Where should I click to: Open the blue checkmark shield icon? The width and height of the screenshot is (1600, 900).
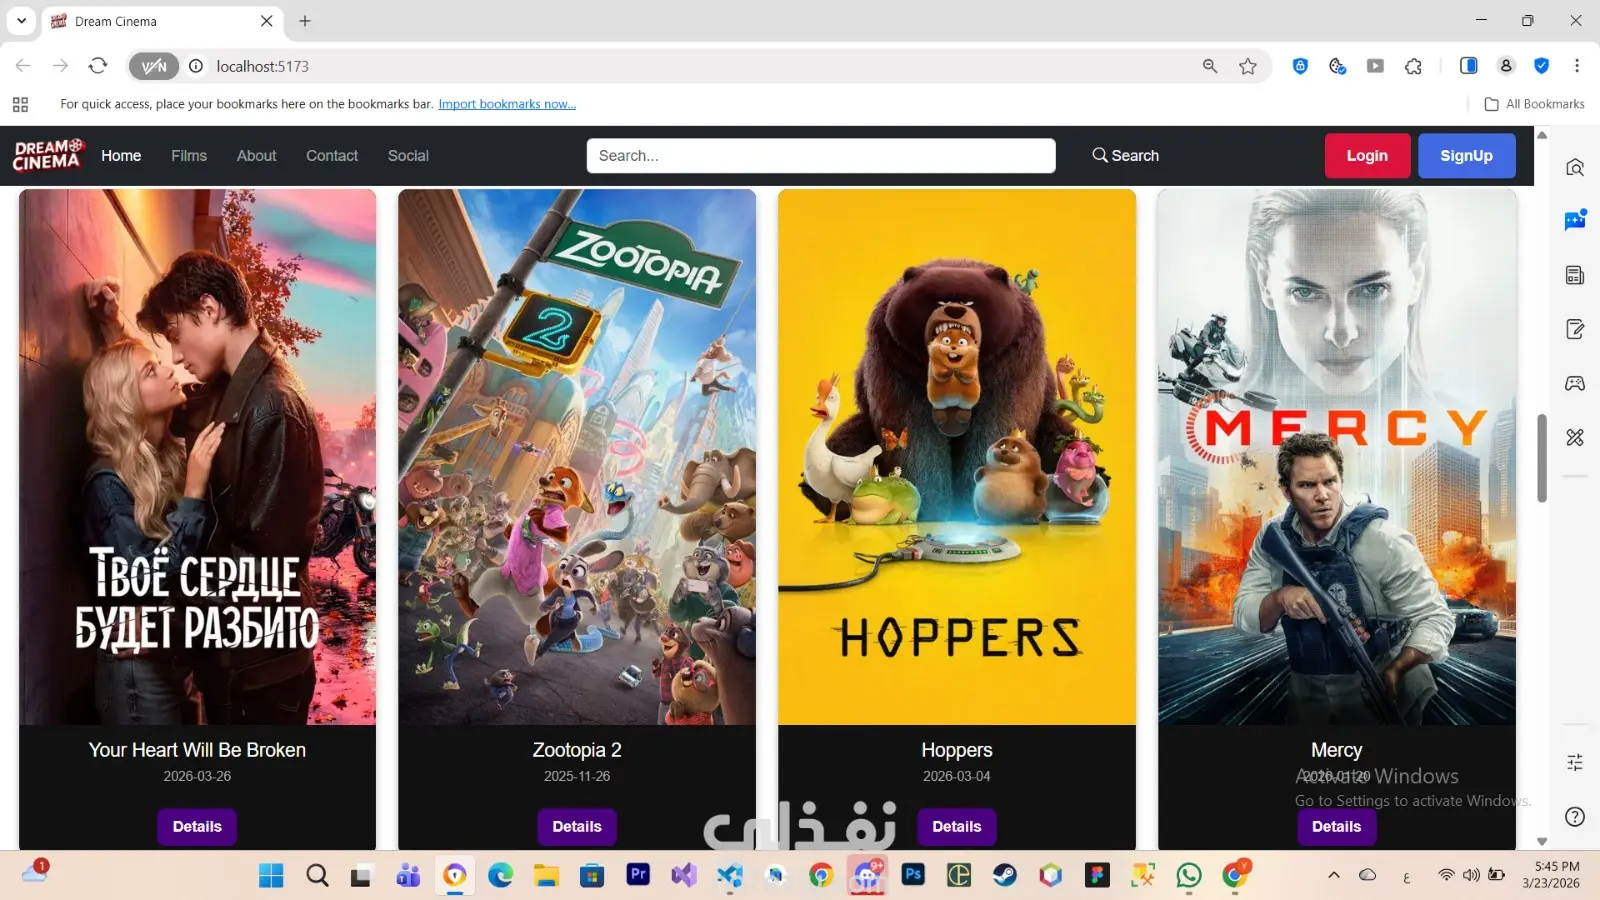[x=1542, y=66]
